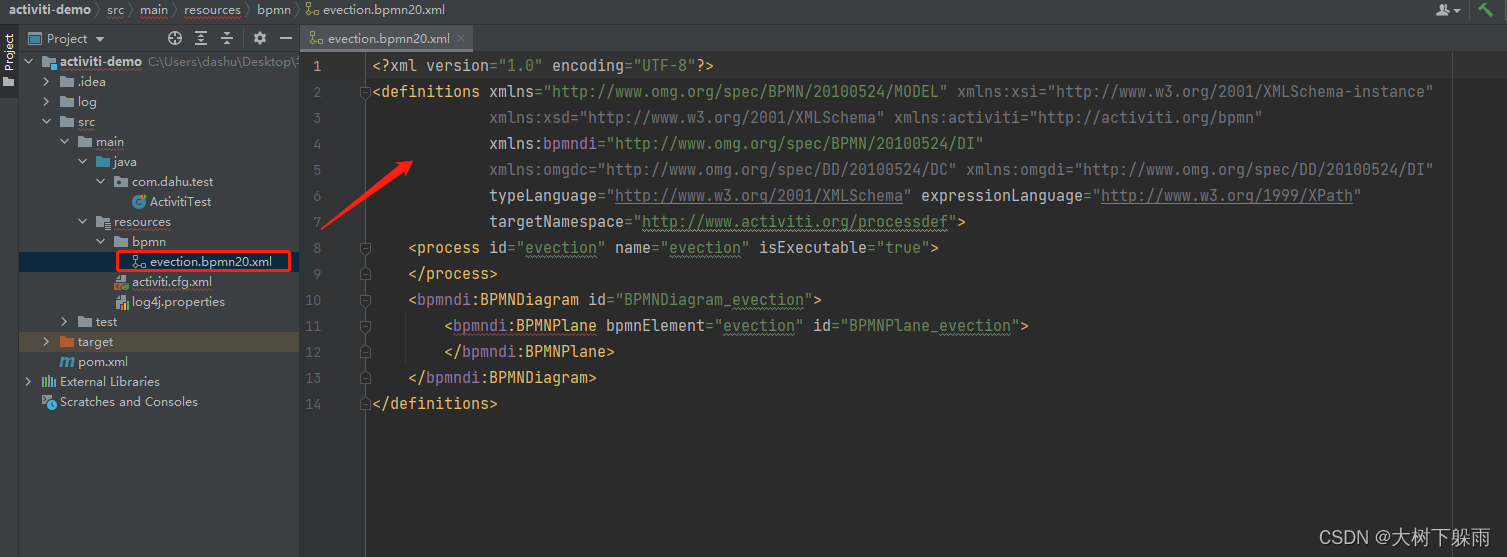
Task: Open the Project tool window side tab
Action: click(x=9, y=60)
